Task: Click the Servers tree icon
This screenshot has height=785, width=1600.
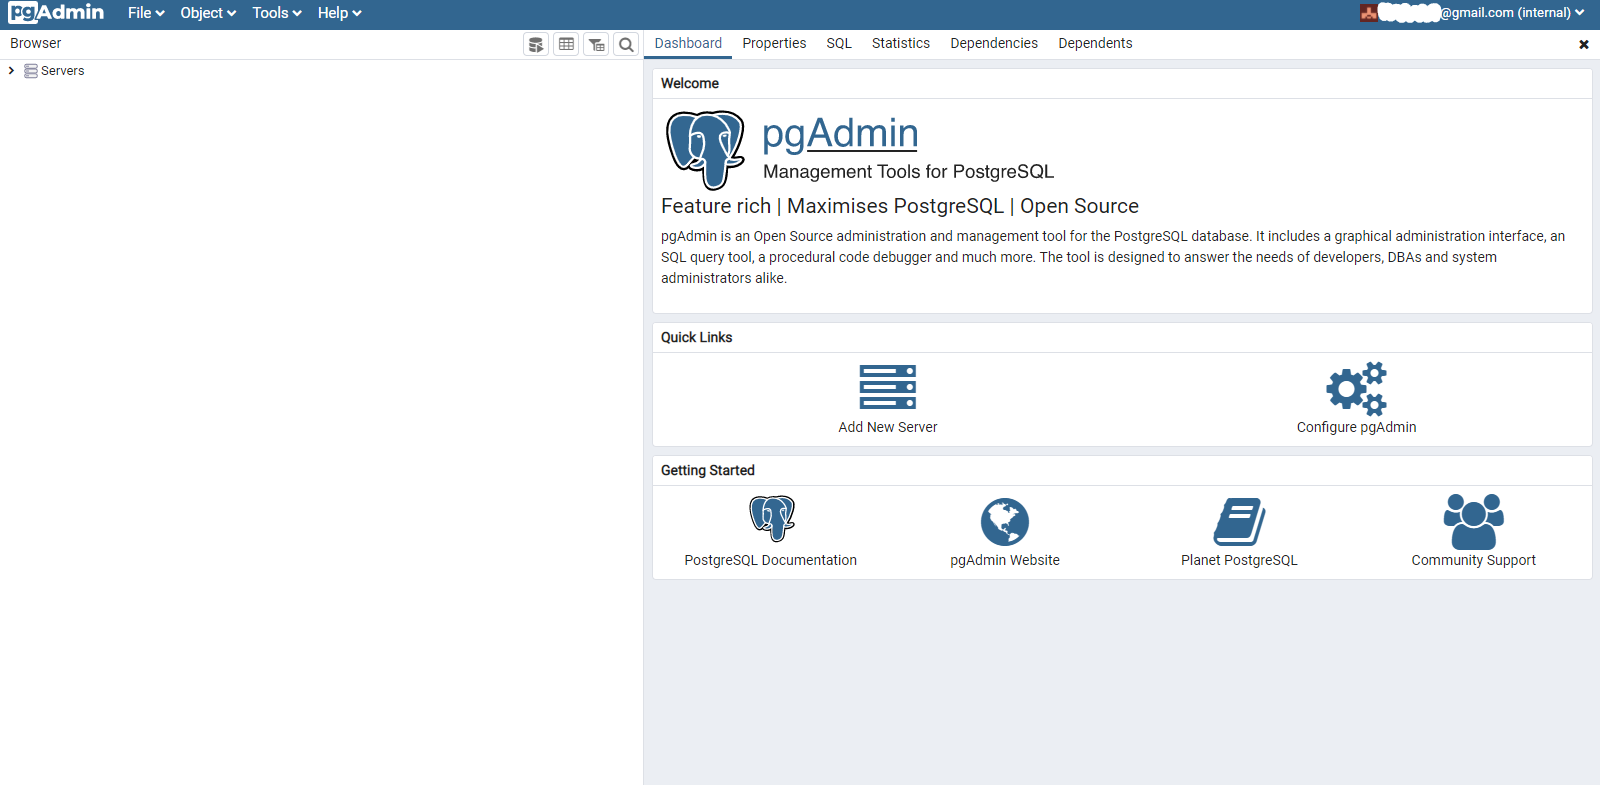Action: tap(31, 71)
